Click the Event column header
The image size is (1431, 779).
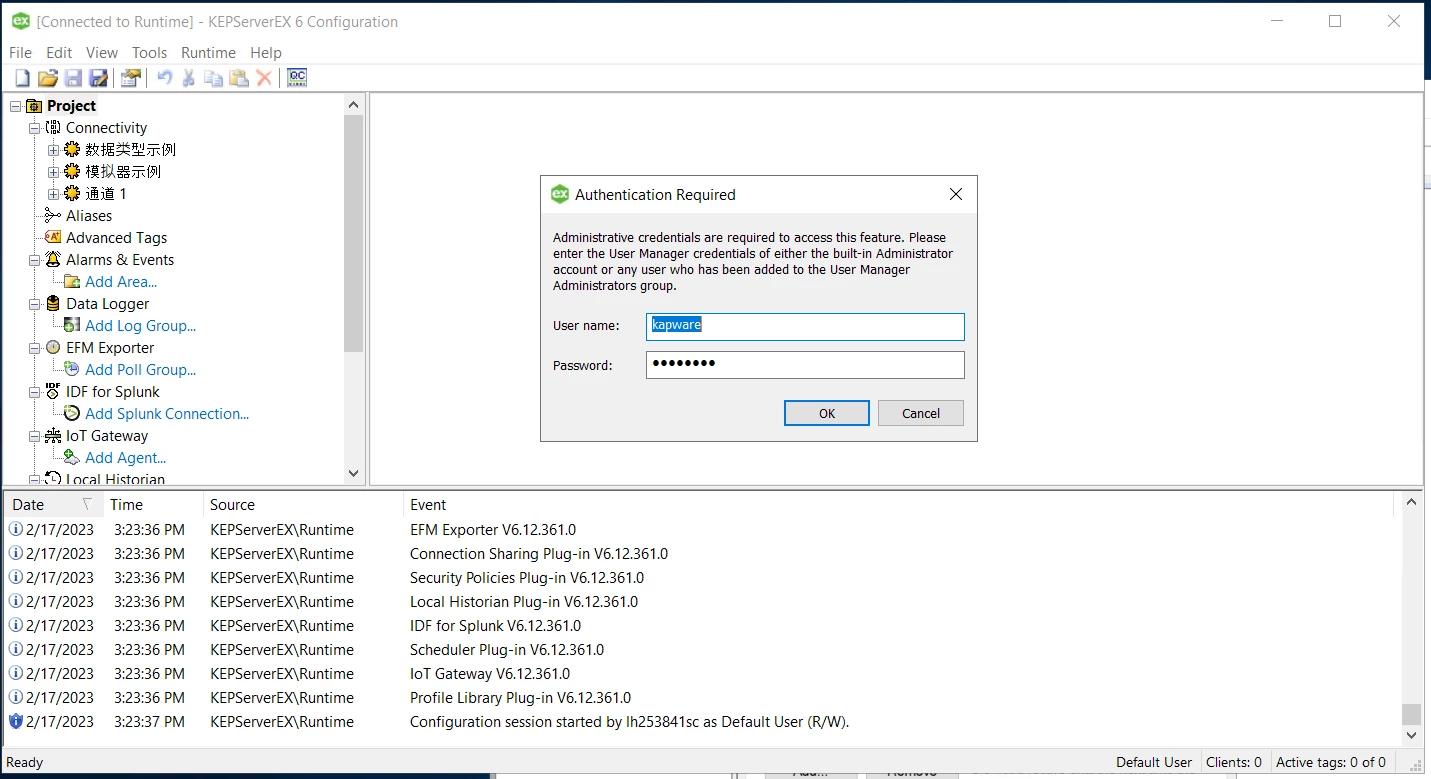pyautogui.click(x=897, y=505)
